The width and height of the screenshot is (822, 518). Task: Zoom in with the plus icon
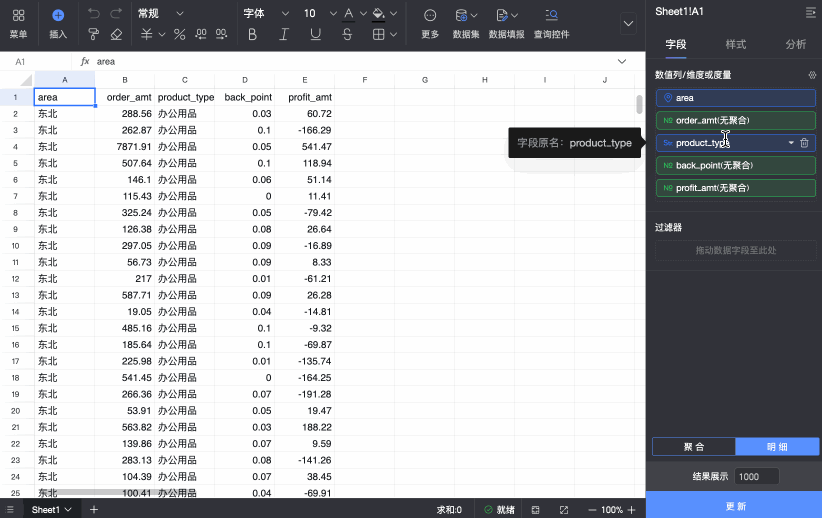631,510
